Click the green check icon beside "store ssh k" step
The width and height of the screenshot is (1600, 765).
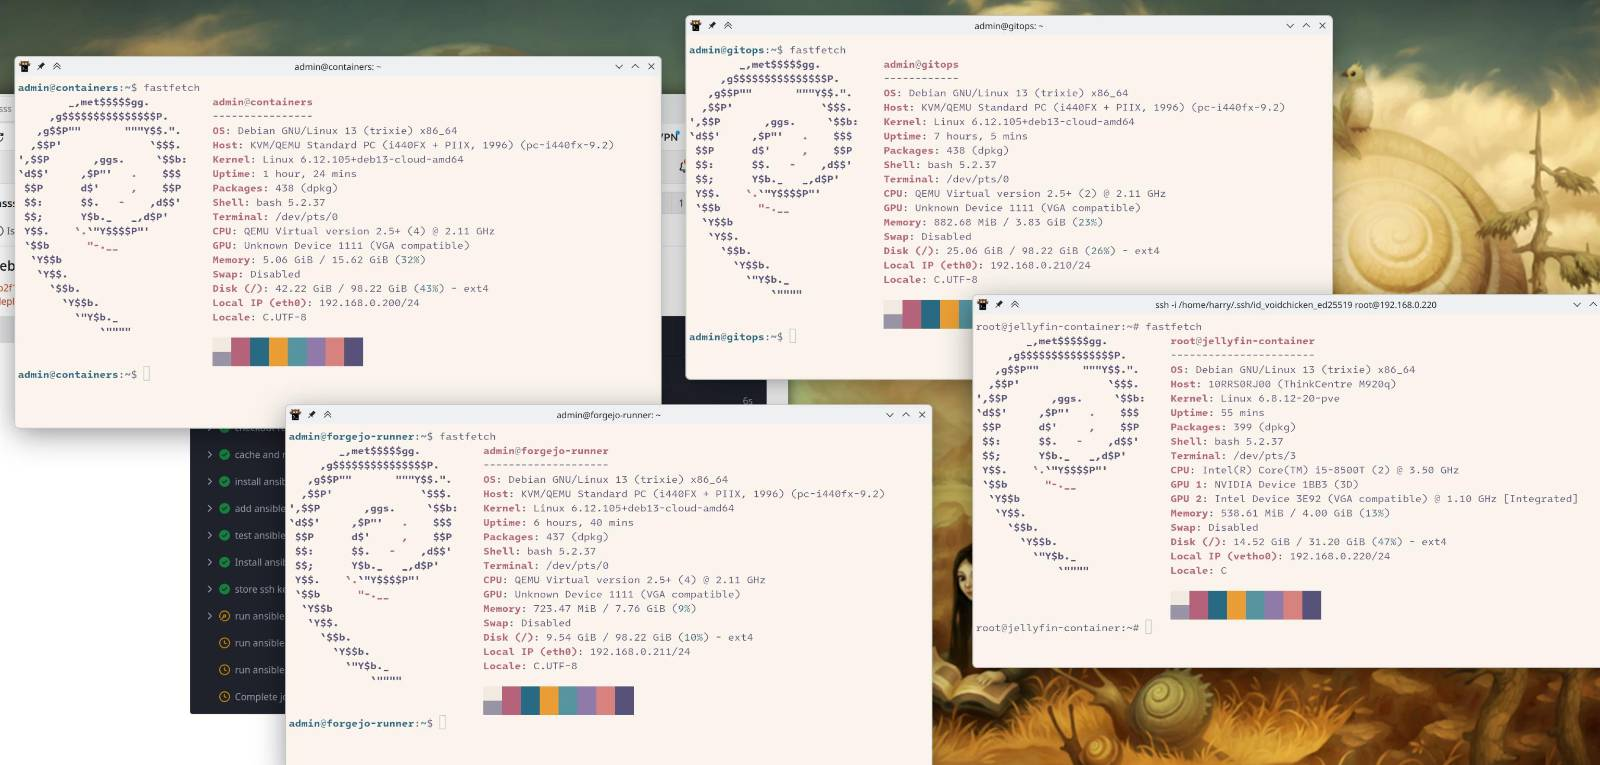coord(225,589)
